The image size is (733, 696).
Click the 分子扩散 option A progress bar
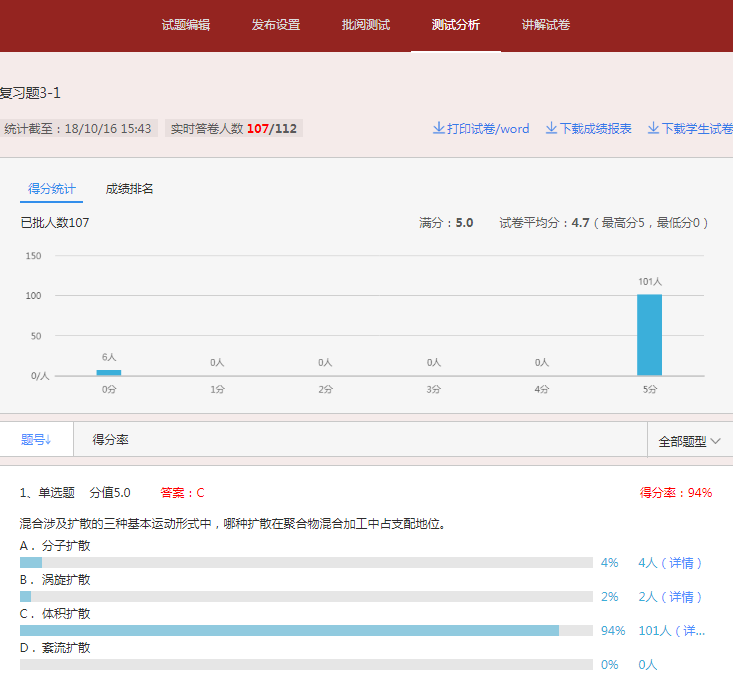[306, 563]
